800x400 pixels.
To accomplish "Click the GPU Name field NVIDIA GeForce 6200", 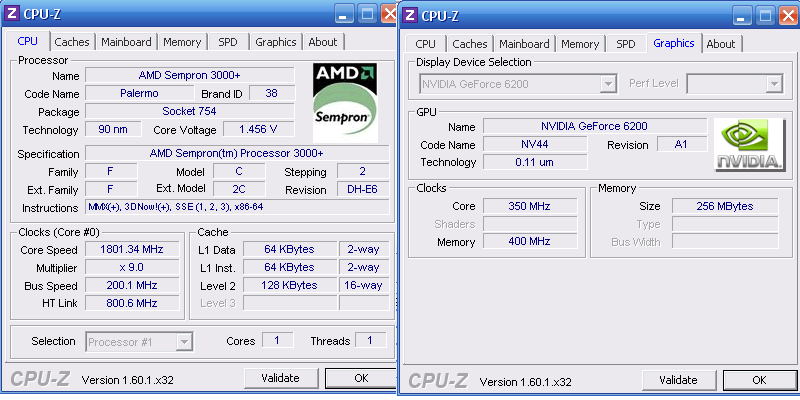I will tap(595, 126).
